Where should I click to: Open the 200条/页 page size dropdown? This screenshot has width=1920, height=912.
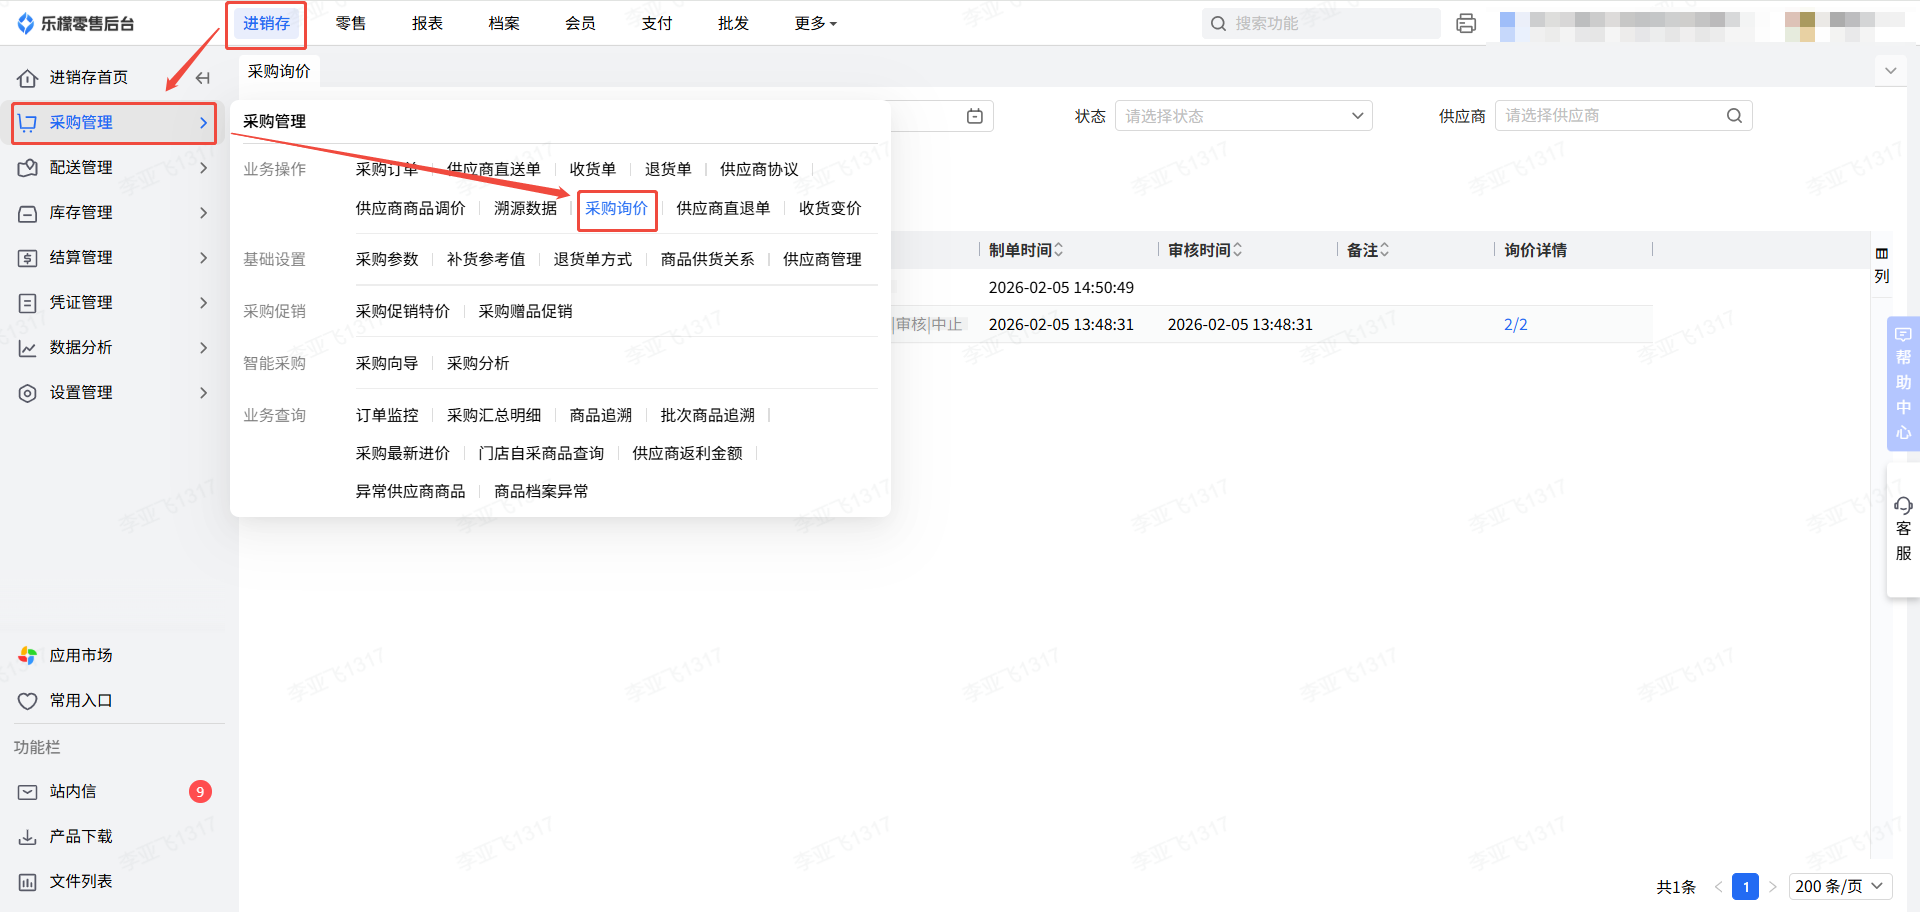(1840, 886)
